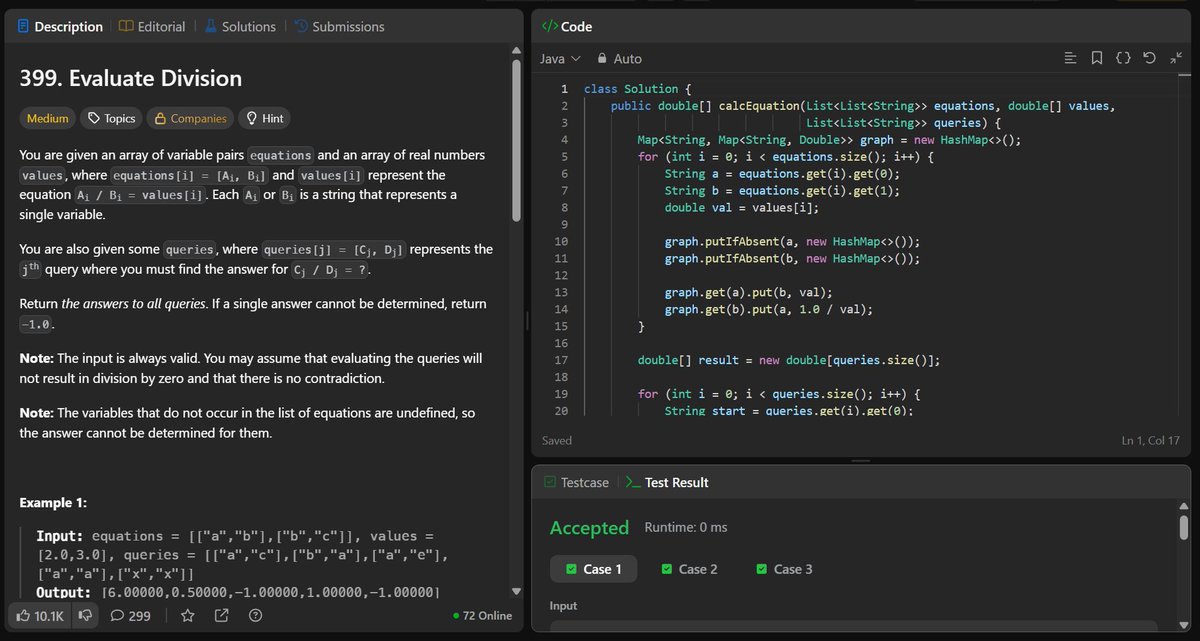
Task: Exit fullscreen editor with shrink arrows icon
Action: pyautogui.click(x=1175, y=59)
